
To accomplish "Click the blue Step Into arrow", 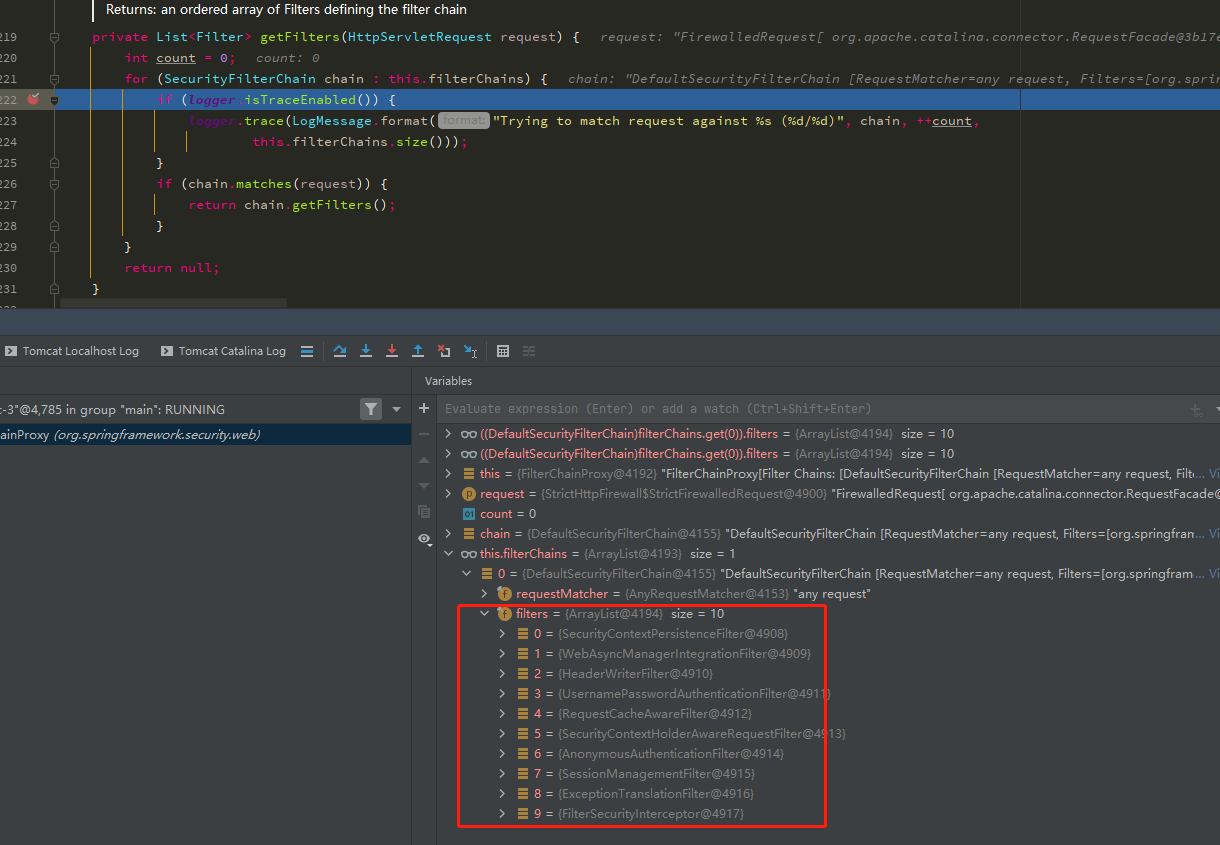I will point(366,351).
